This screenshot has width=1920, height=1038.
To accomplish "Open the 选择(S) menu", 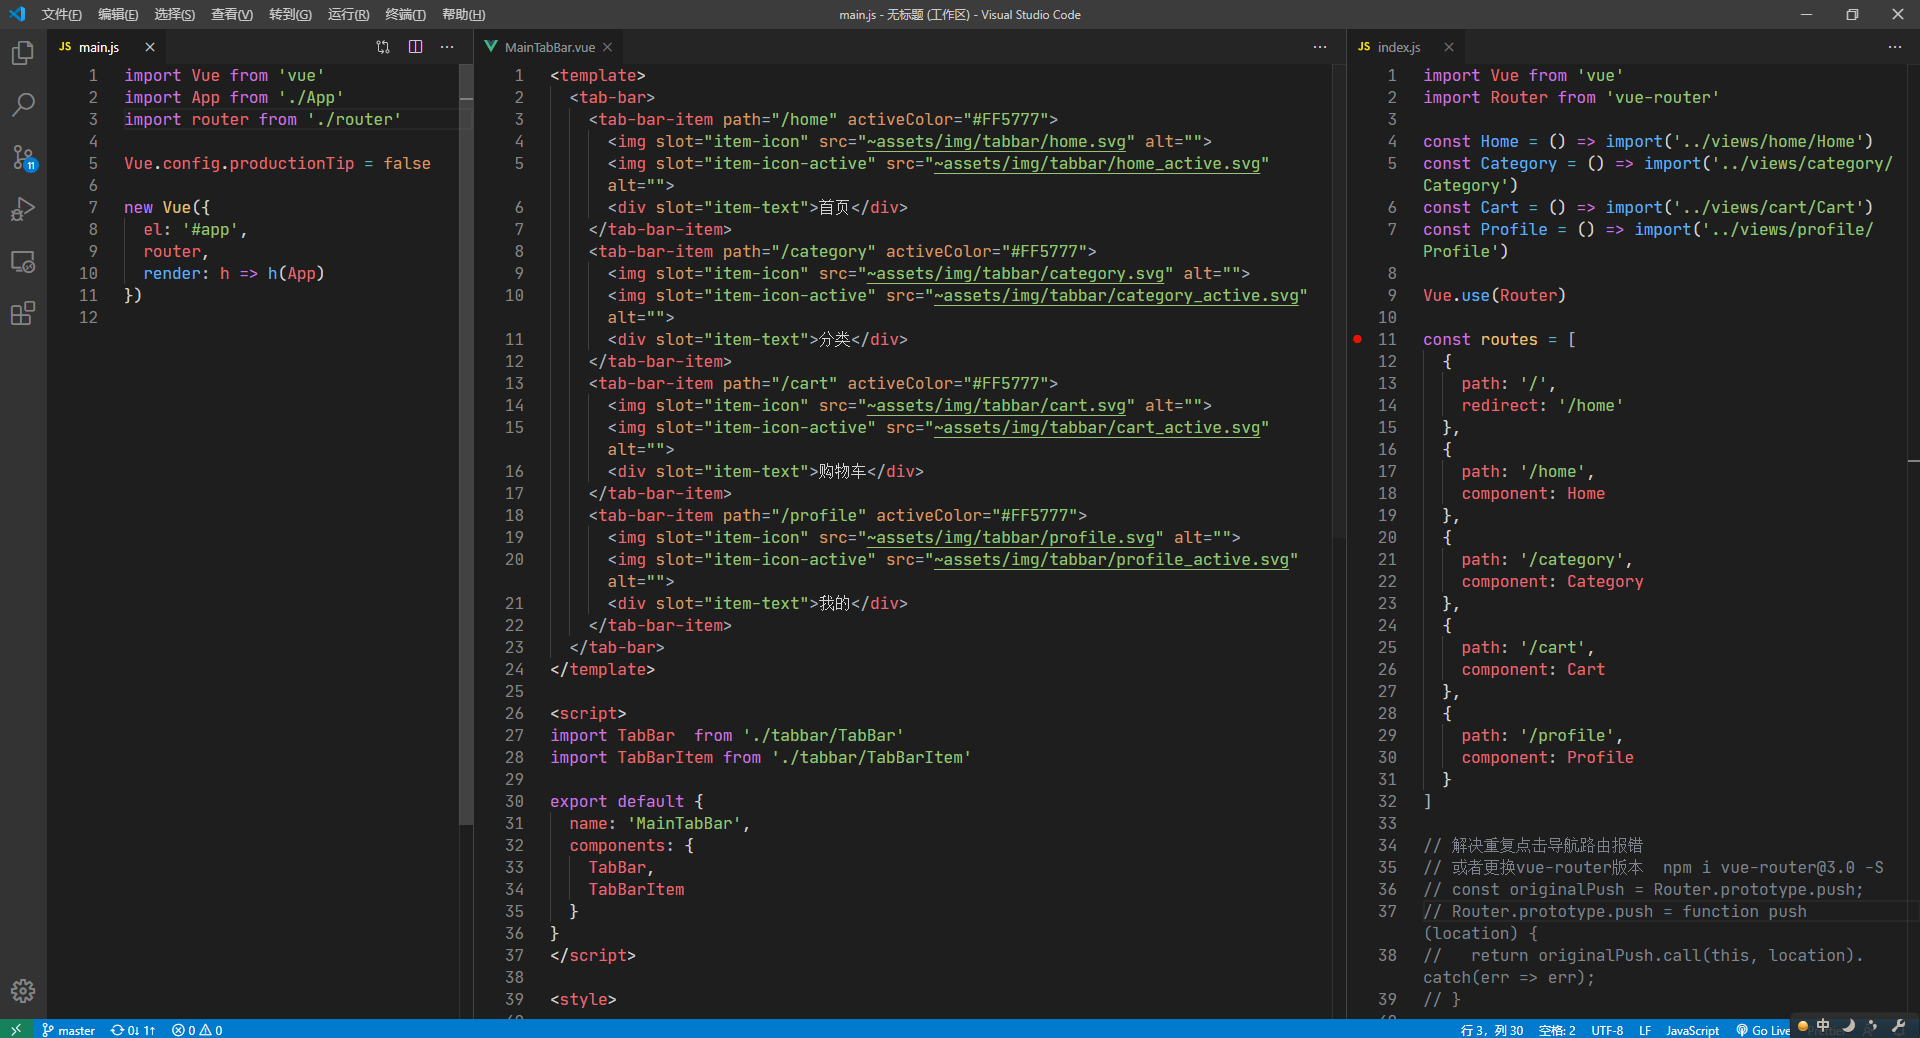I will tap(175, 14).
